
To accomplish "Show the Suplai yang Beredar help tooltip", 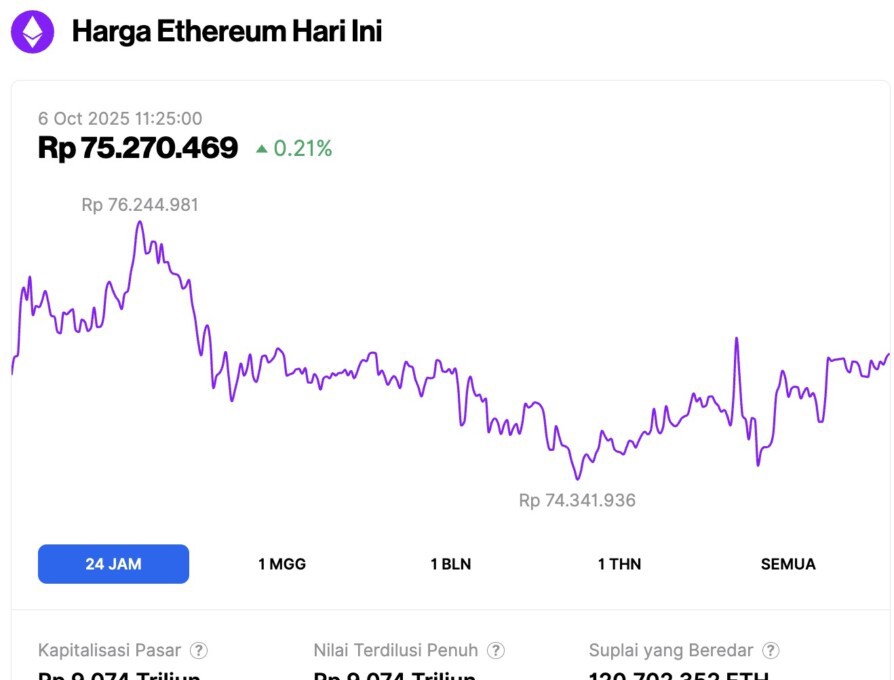I will tap(770, 651).
